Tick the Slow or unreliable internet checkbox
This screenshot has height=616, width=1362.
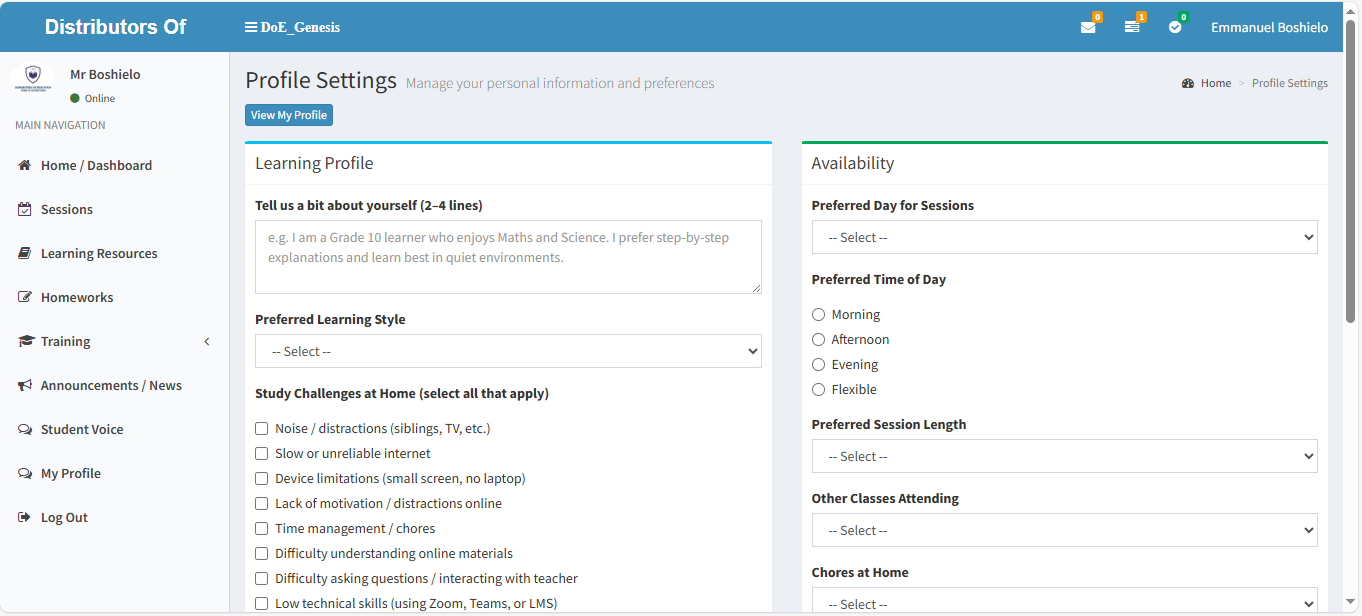[262, 454]
